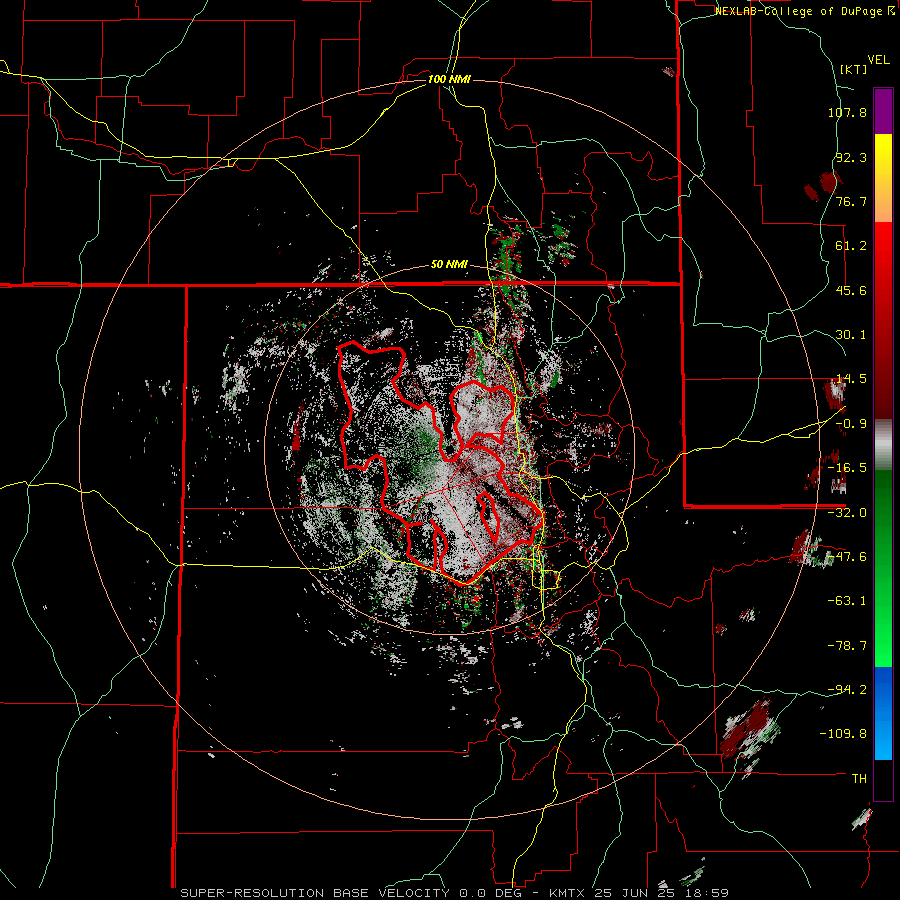Click the 'KMTX' station identifier in caption
Image resolution: width=900 pixels, height=900 pixels.
click(x=568, y=893)
